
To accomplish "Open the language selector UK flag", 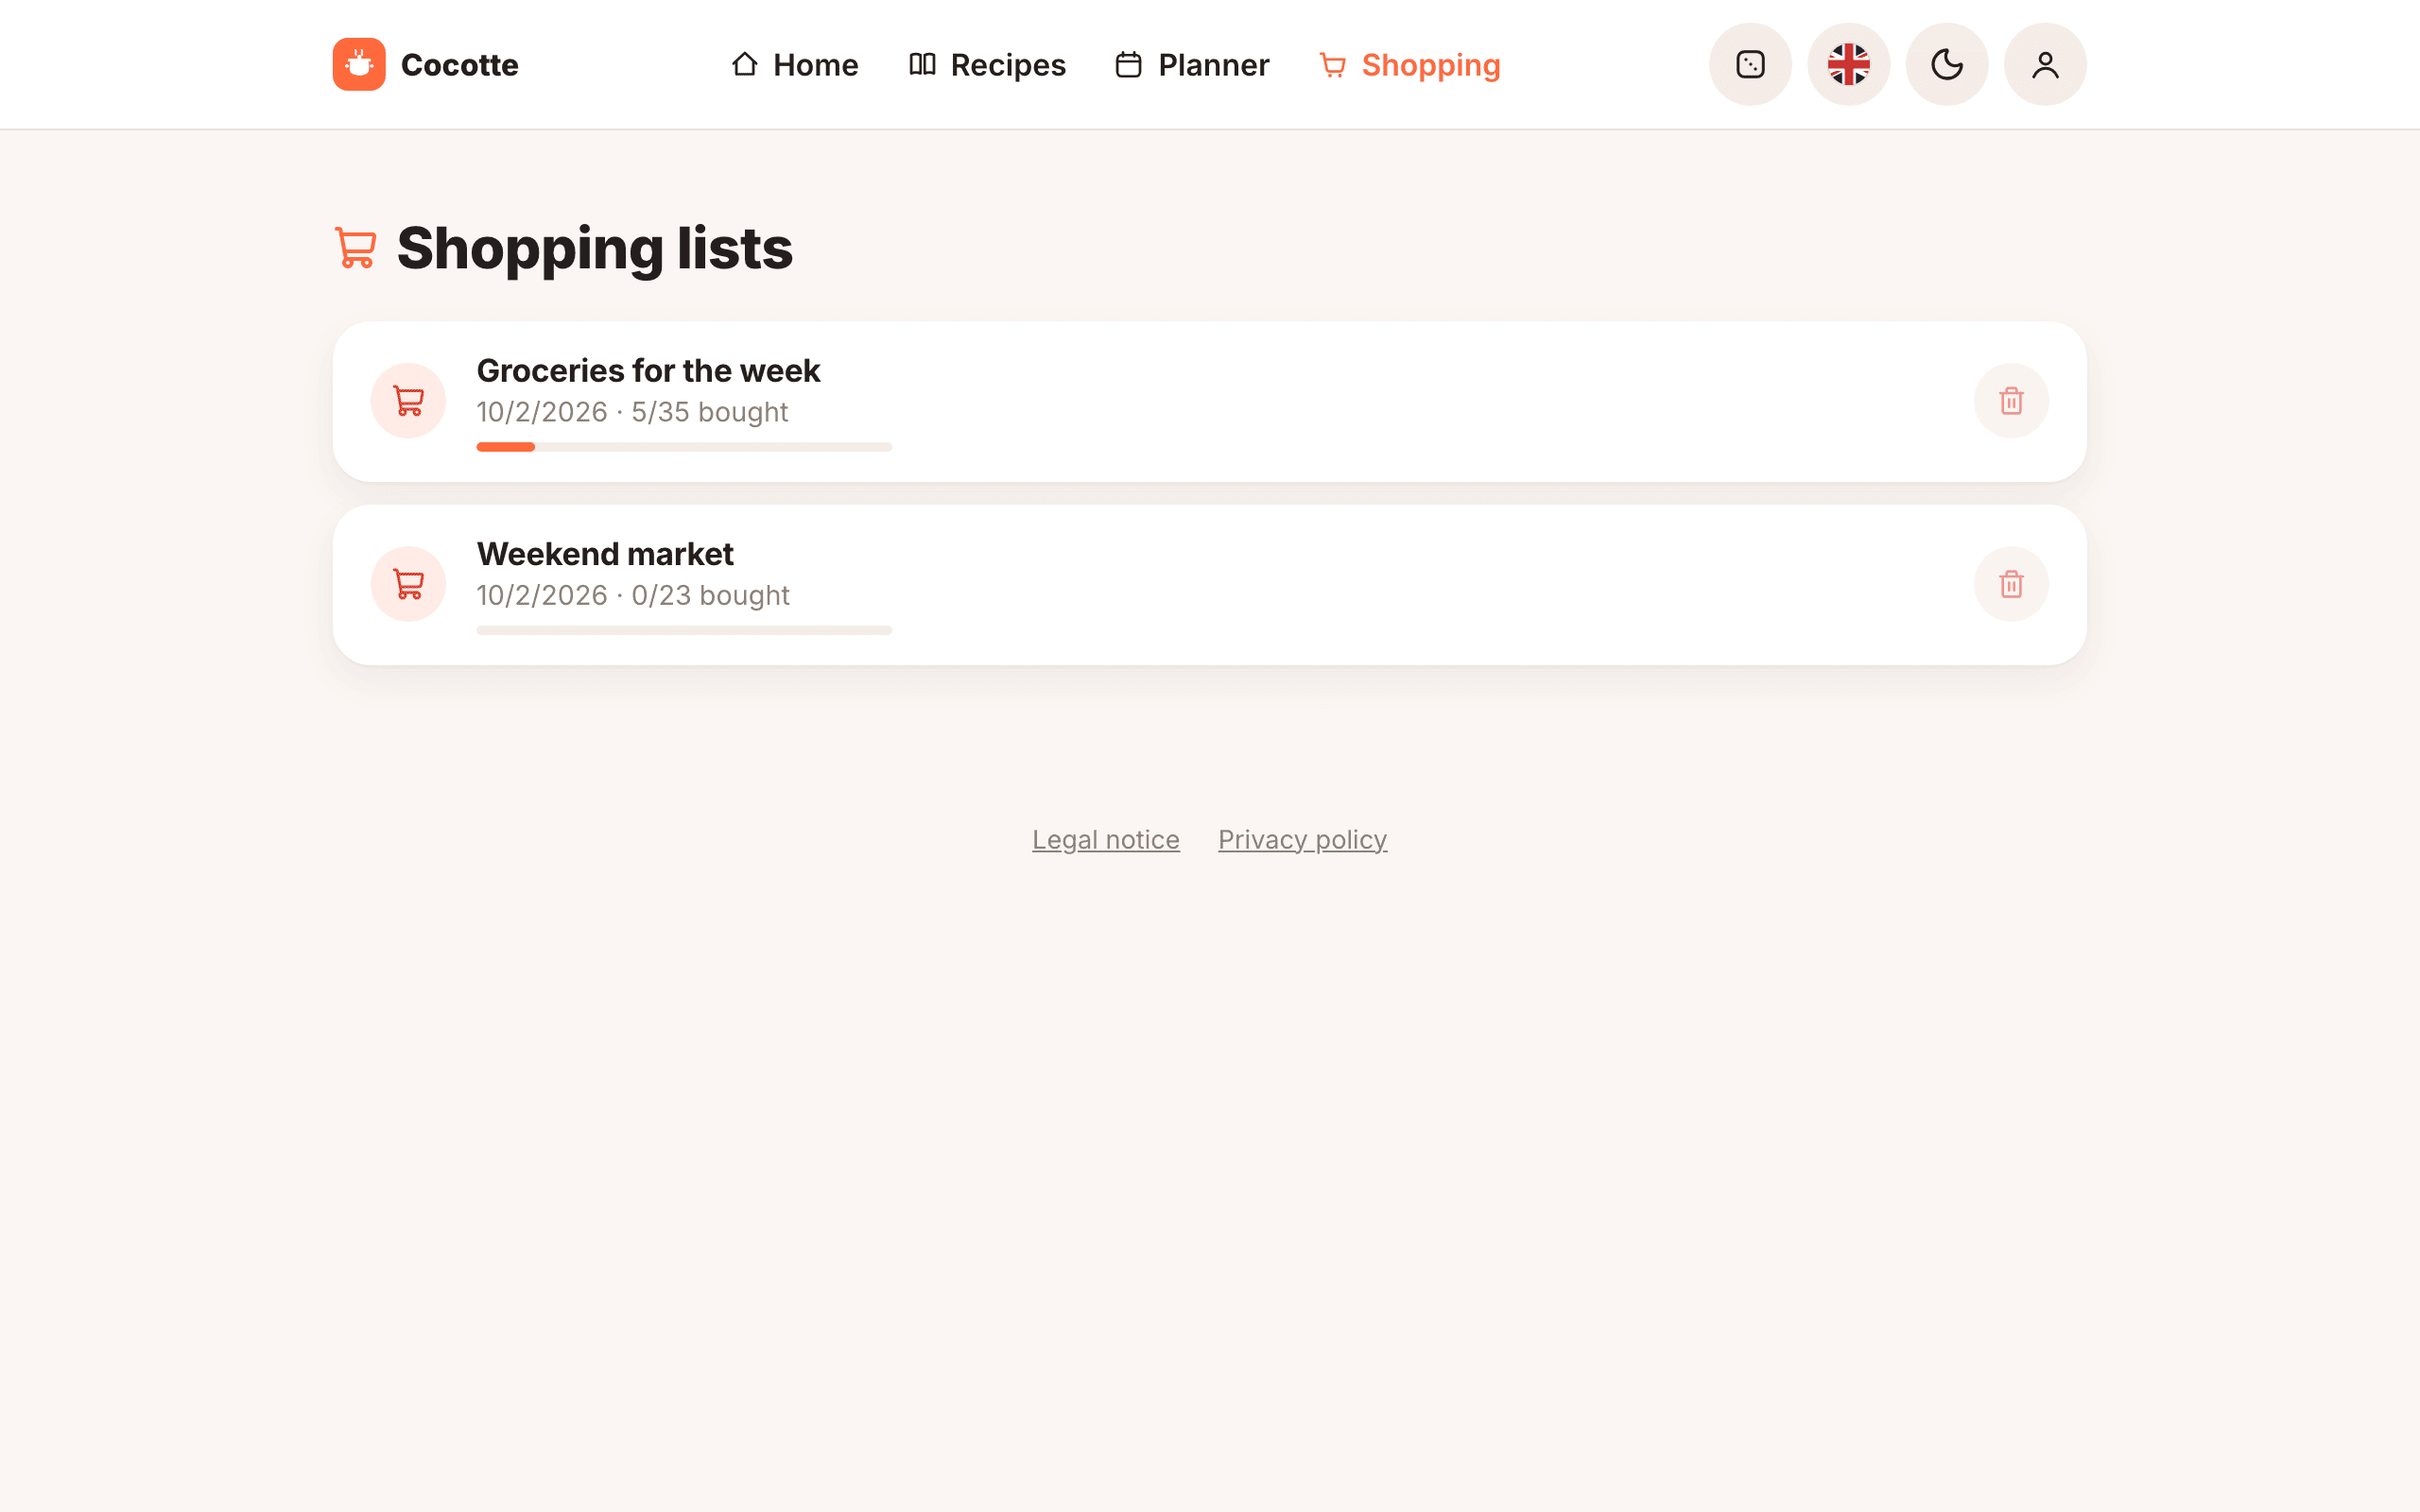I will click(x=1848, y=64).
